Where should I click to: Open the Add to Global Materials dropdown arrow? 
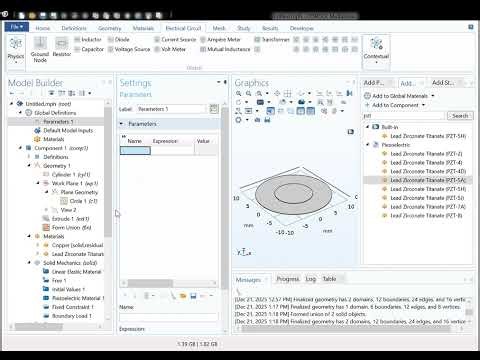pyautogui.click(x=433, y=96)
